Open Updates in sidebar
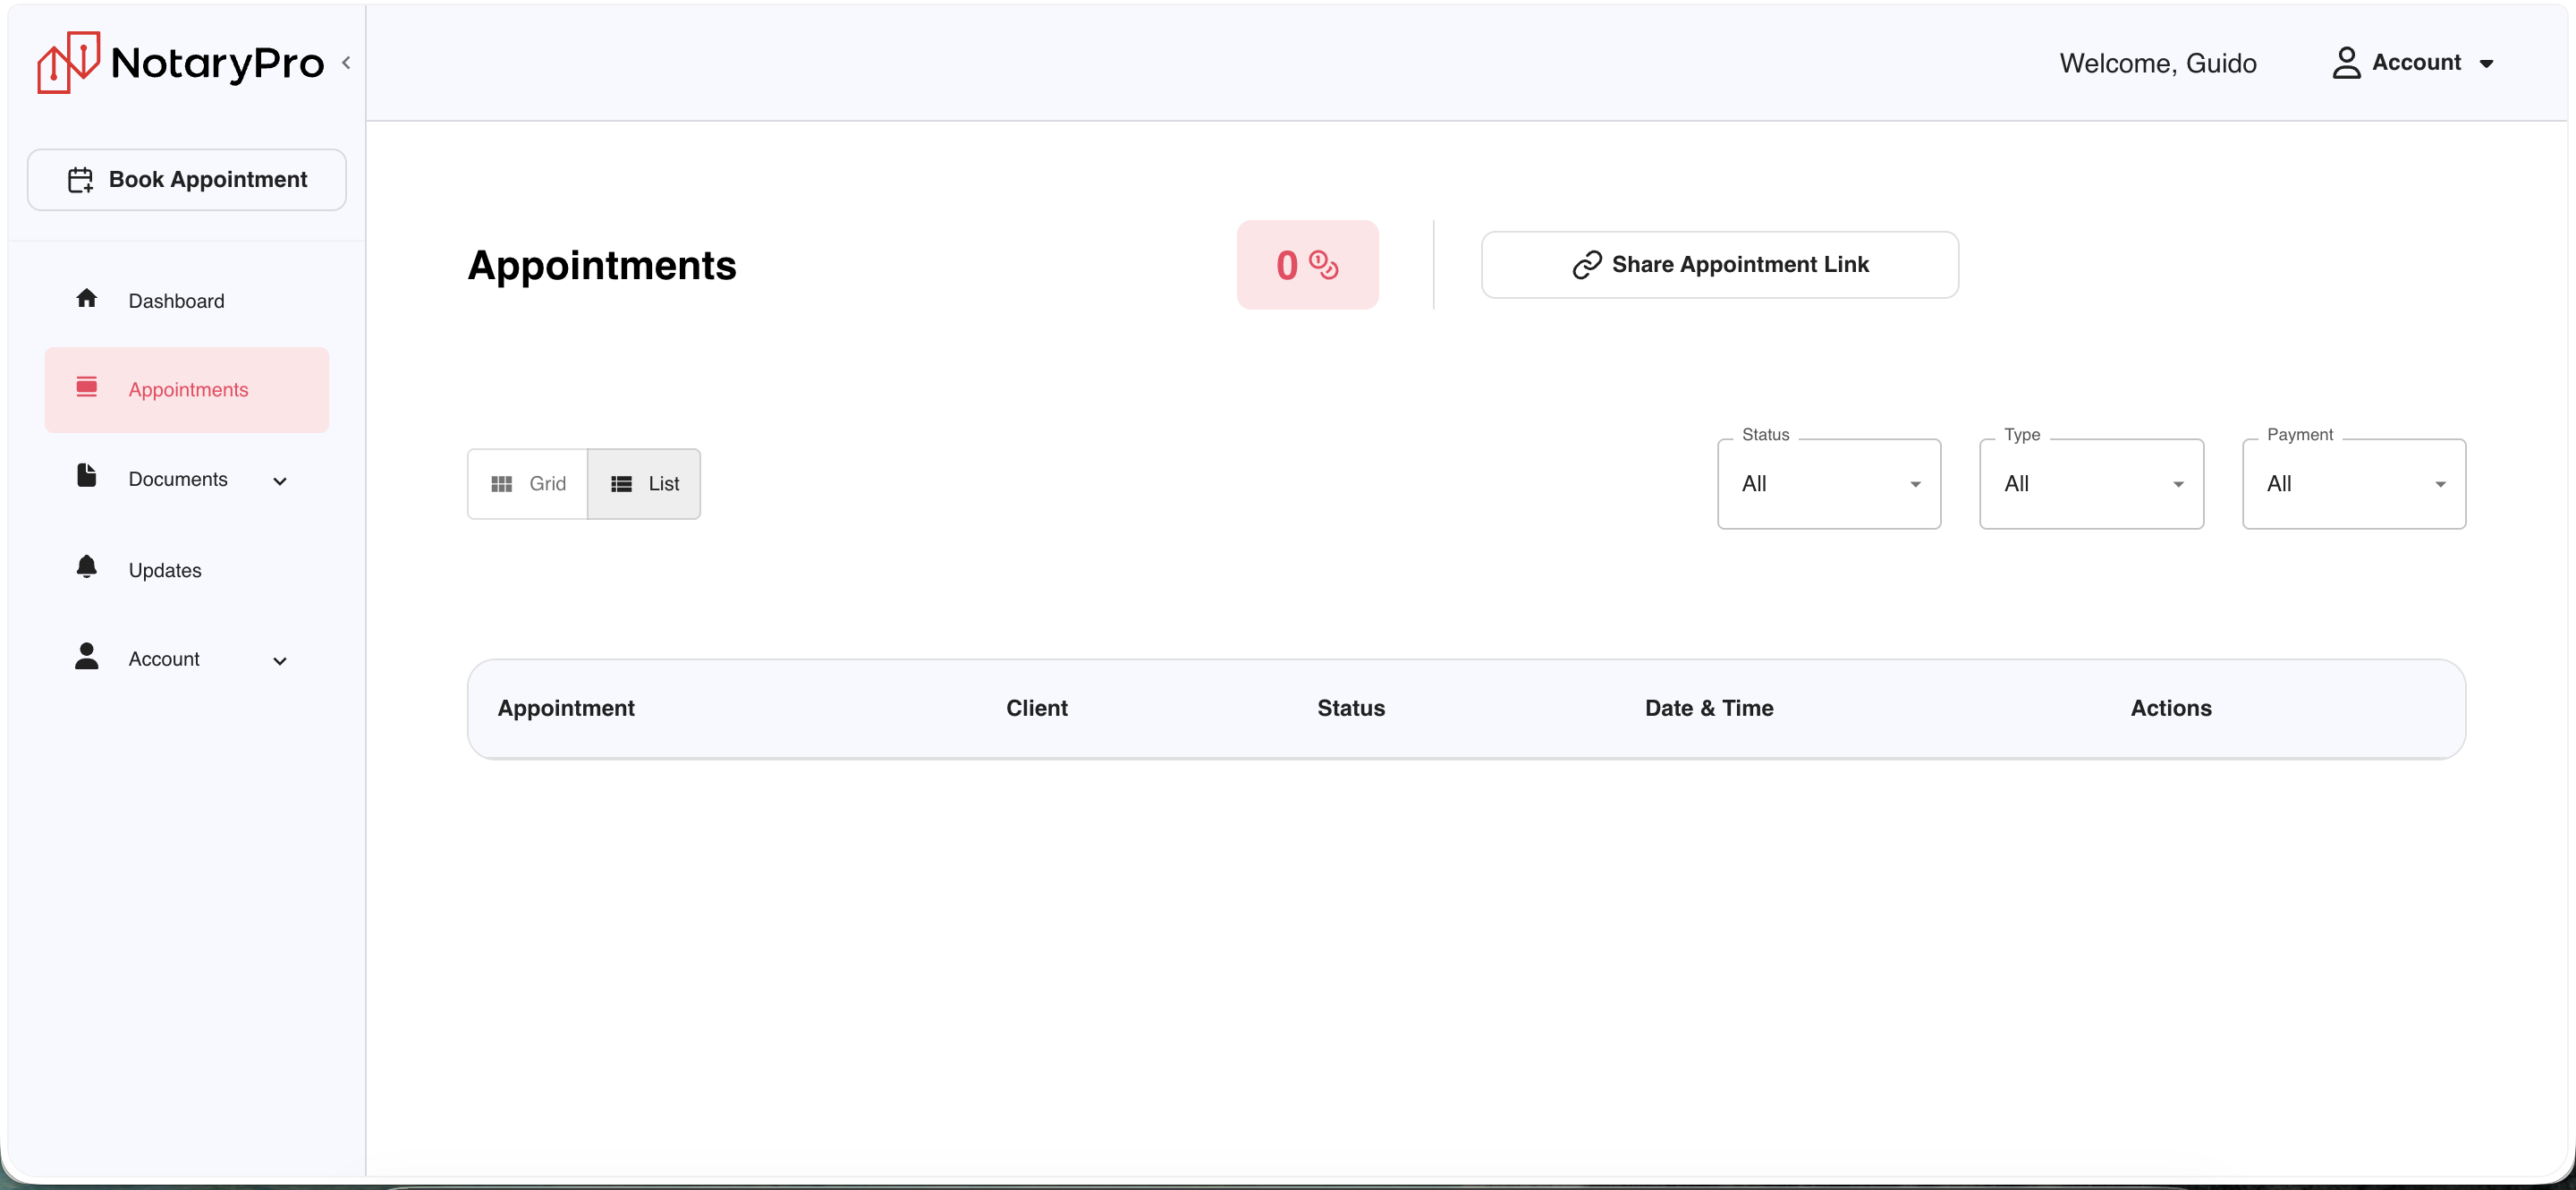The height and width of the screenshot is (1190, 2576). tap(187, 570)
